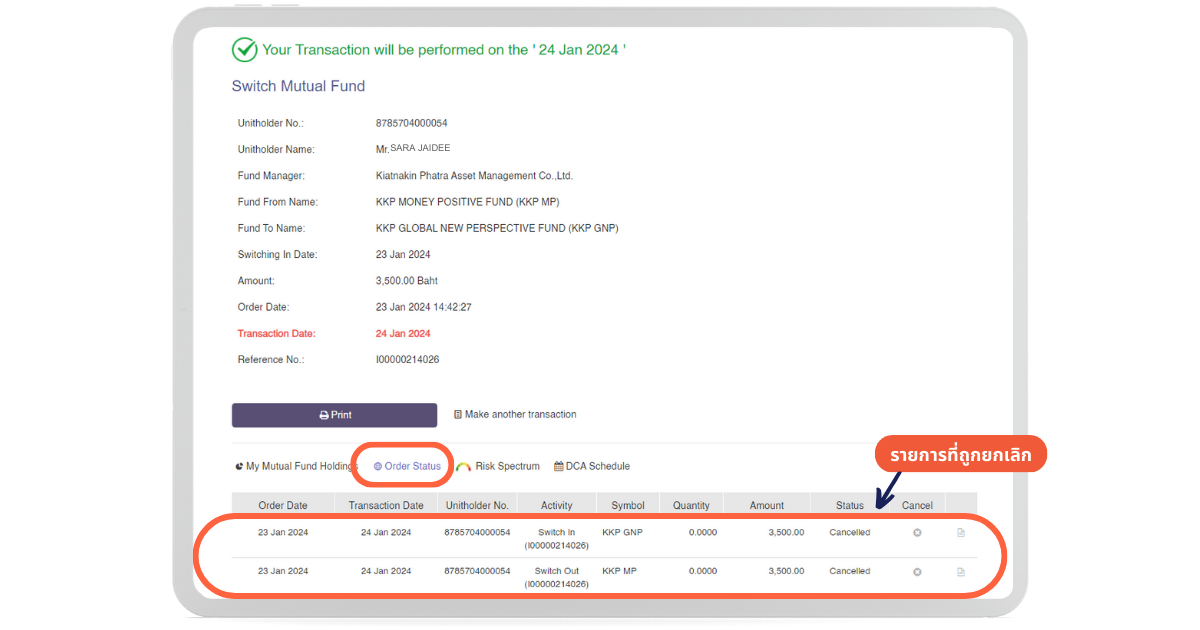Click the Risk Spectrum gauge icon
This screenshot has height=630, width=1200.
point(463,467)
